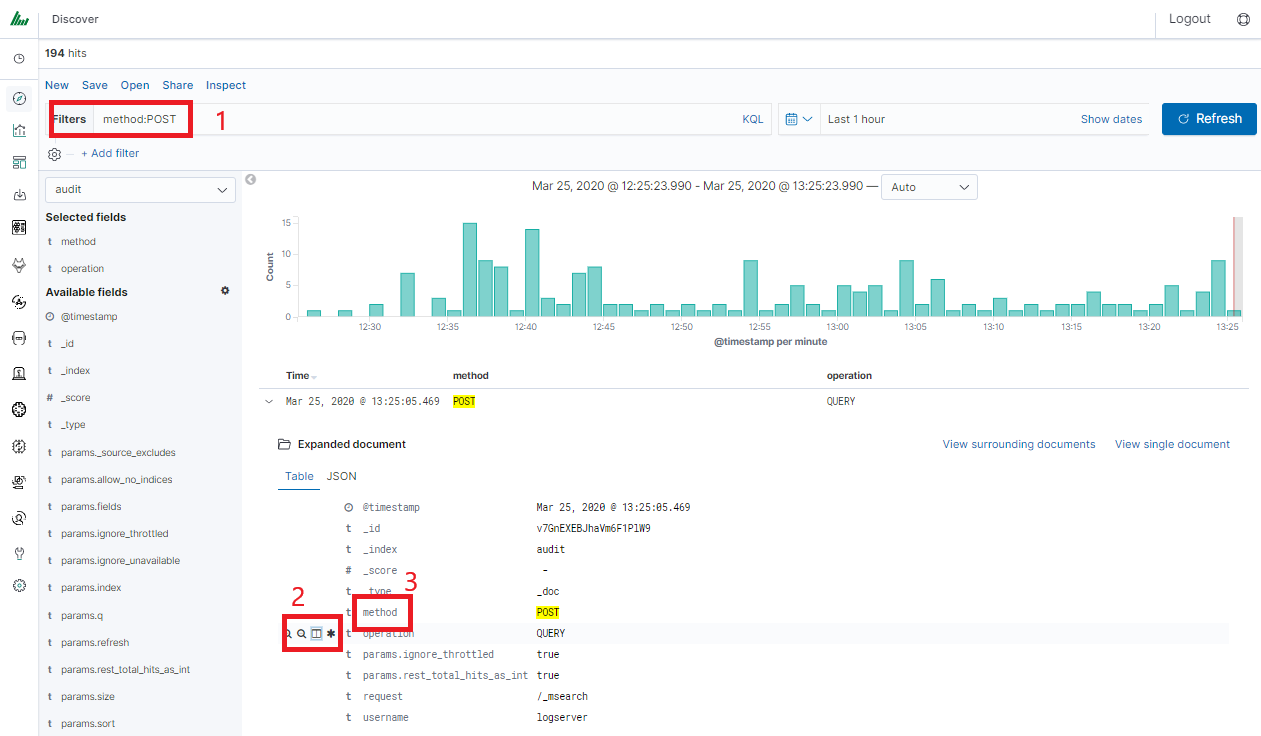This screenshot has width=1261, height=736.
Task: Open Management gear icon at sidebar bottom
Action: click(x=19, y=585)
